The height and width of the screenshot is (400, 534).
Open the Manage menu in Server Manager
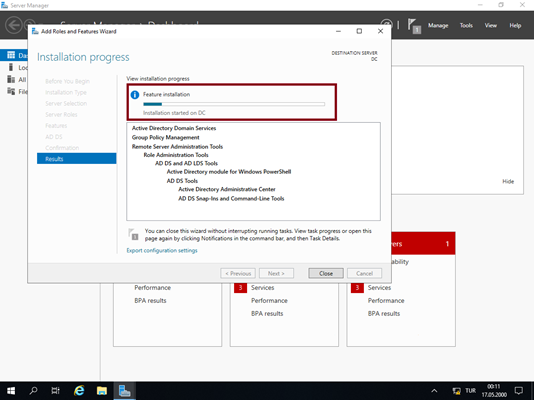[x=438, y=26]
